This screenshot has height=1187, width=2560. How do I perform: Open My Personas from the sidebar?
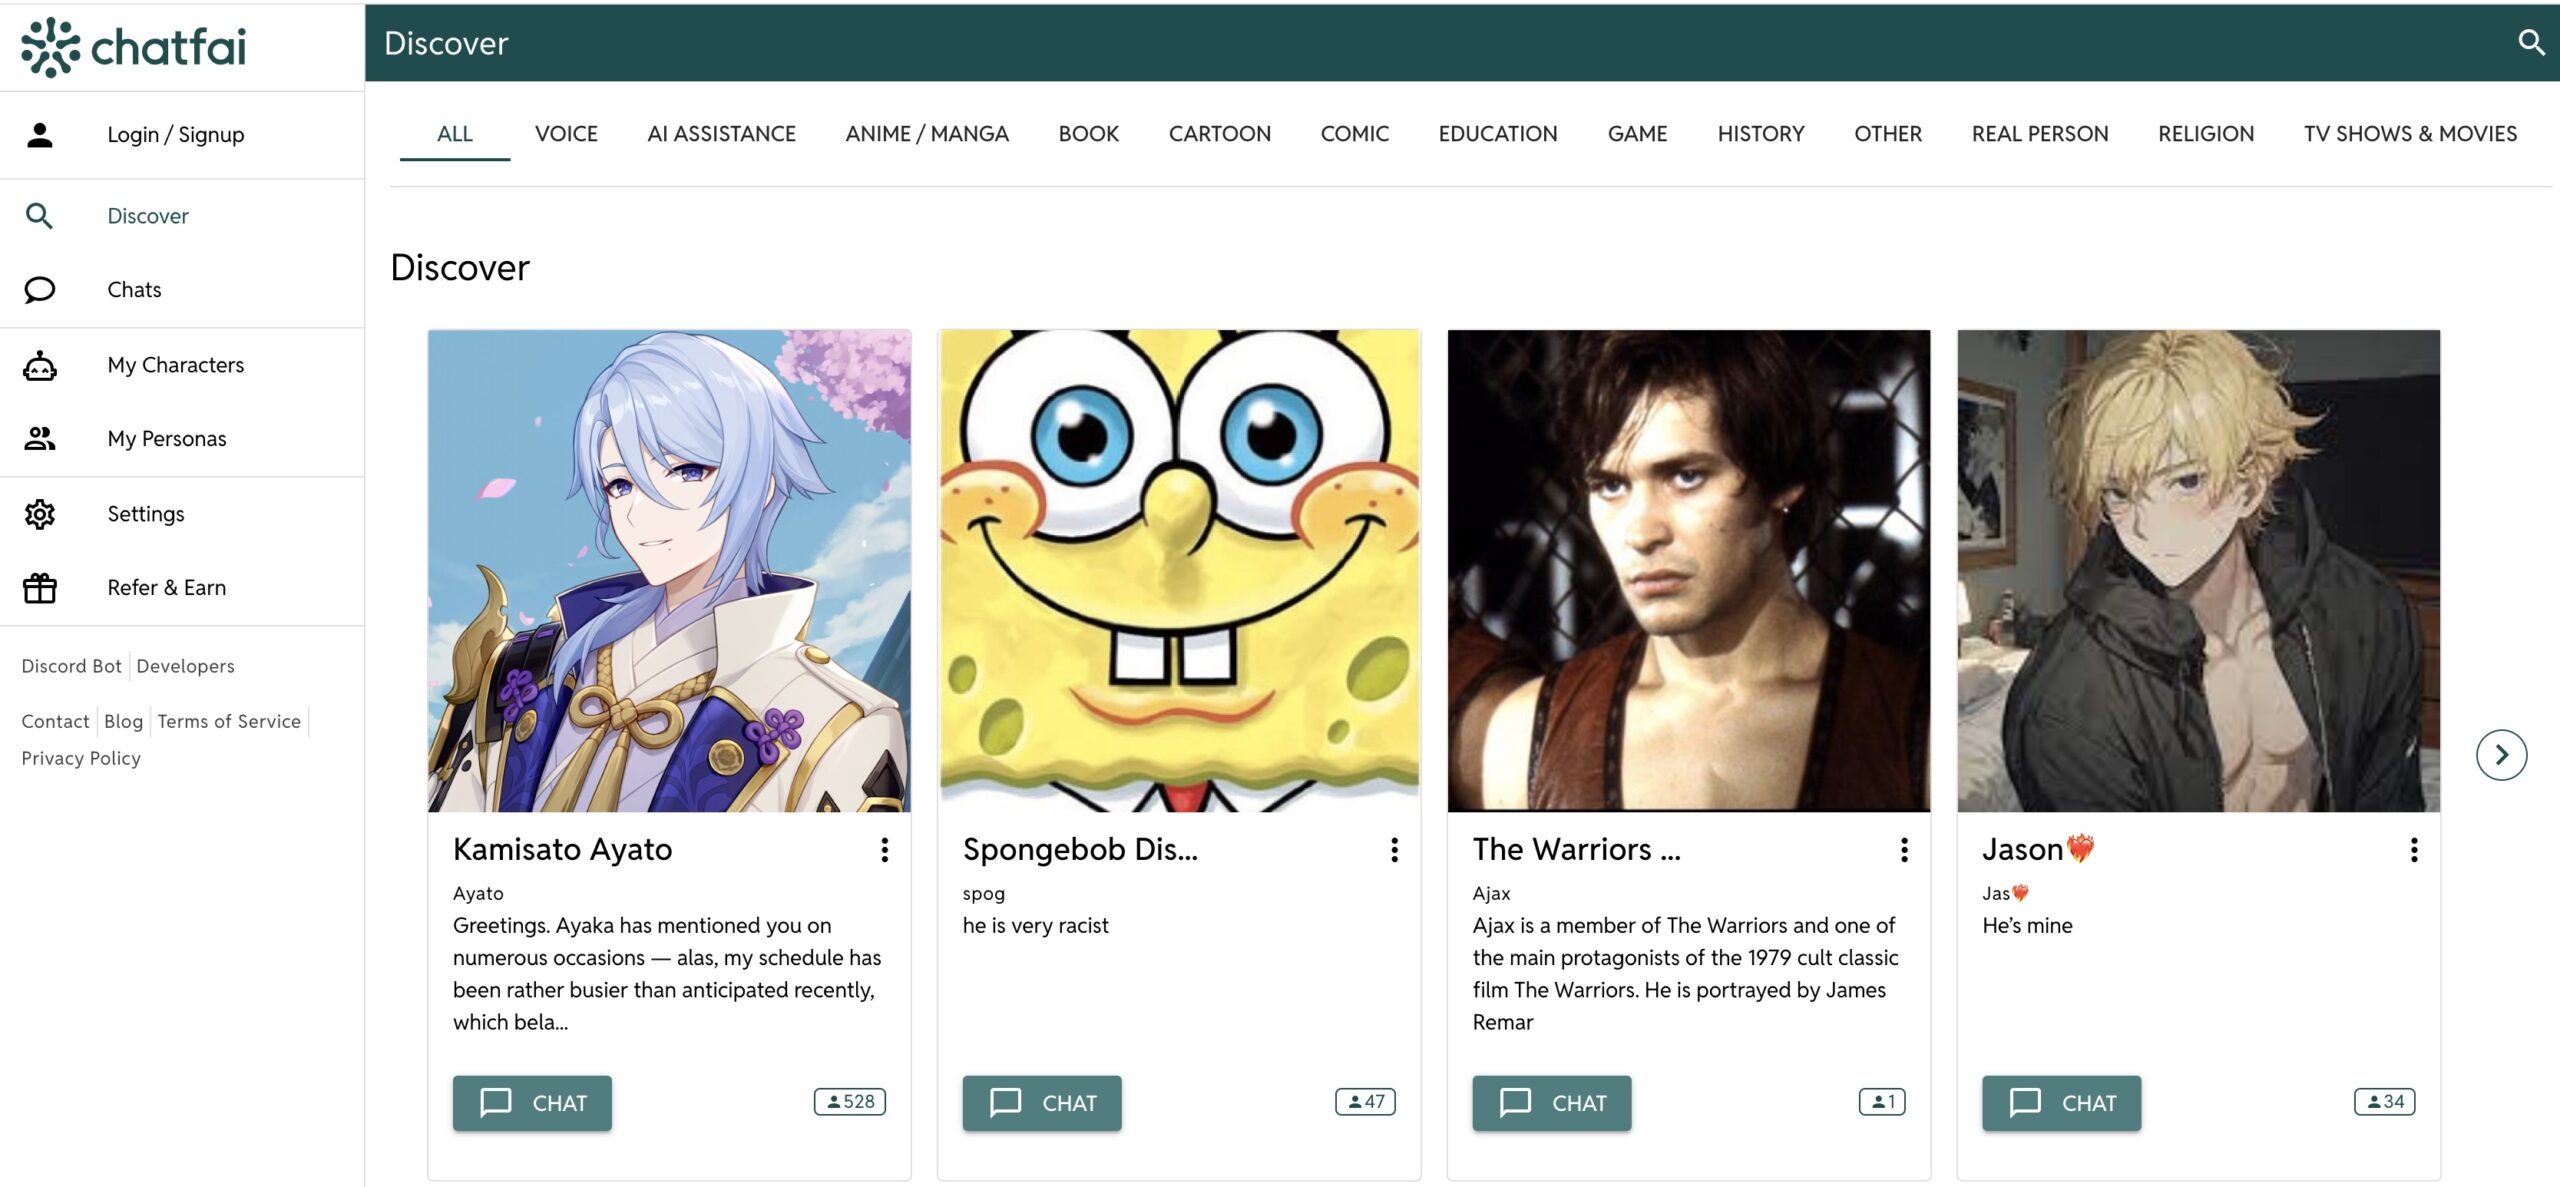click(166, 439)
